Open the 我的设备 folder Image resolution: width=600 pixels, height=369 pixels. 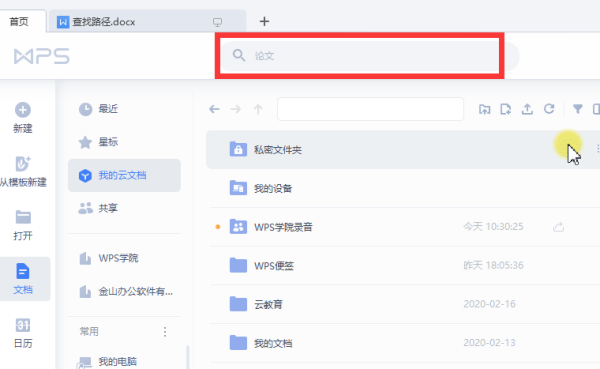click(x=403, y=188)
